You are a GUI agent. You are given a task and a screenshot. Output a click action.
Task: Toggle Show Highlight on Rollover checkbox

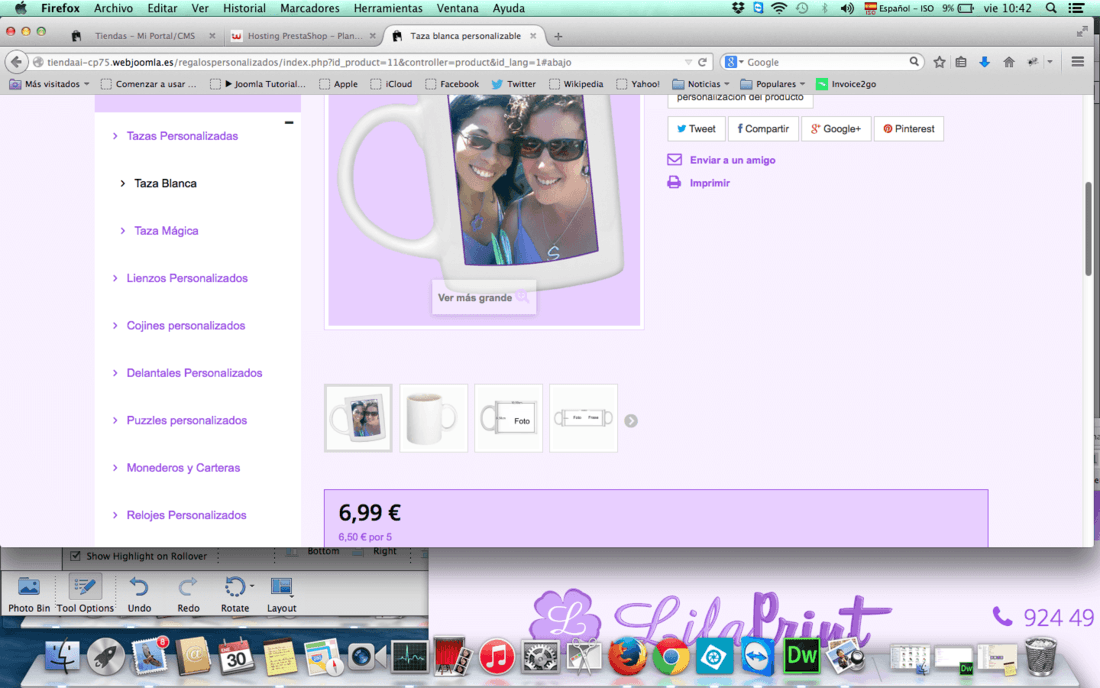coord(75,556)
